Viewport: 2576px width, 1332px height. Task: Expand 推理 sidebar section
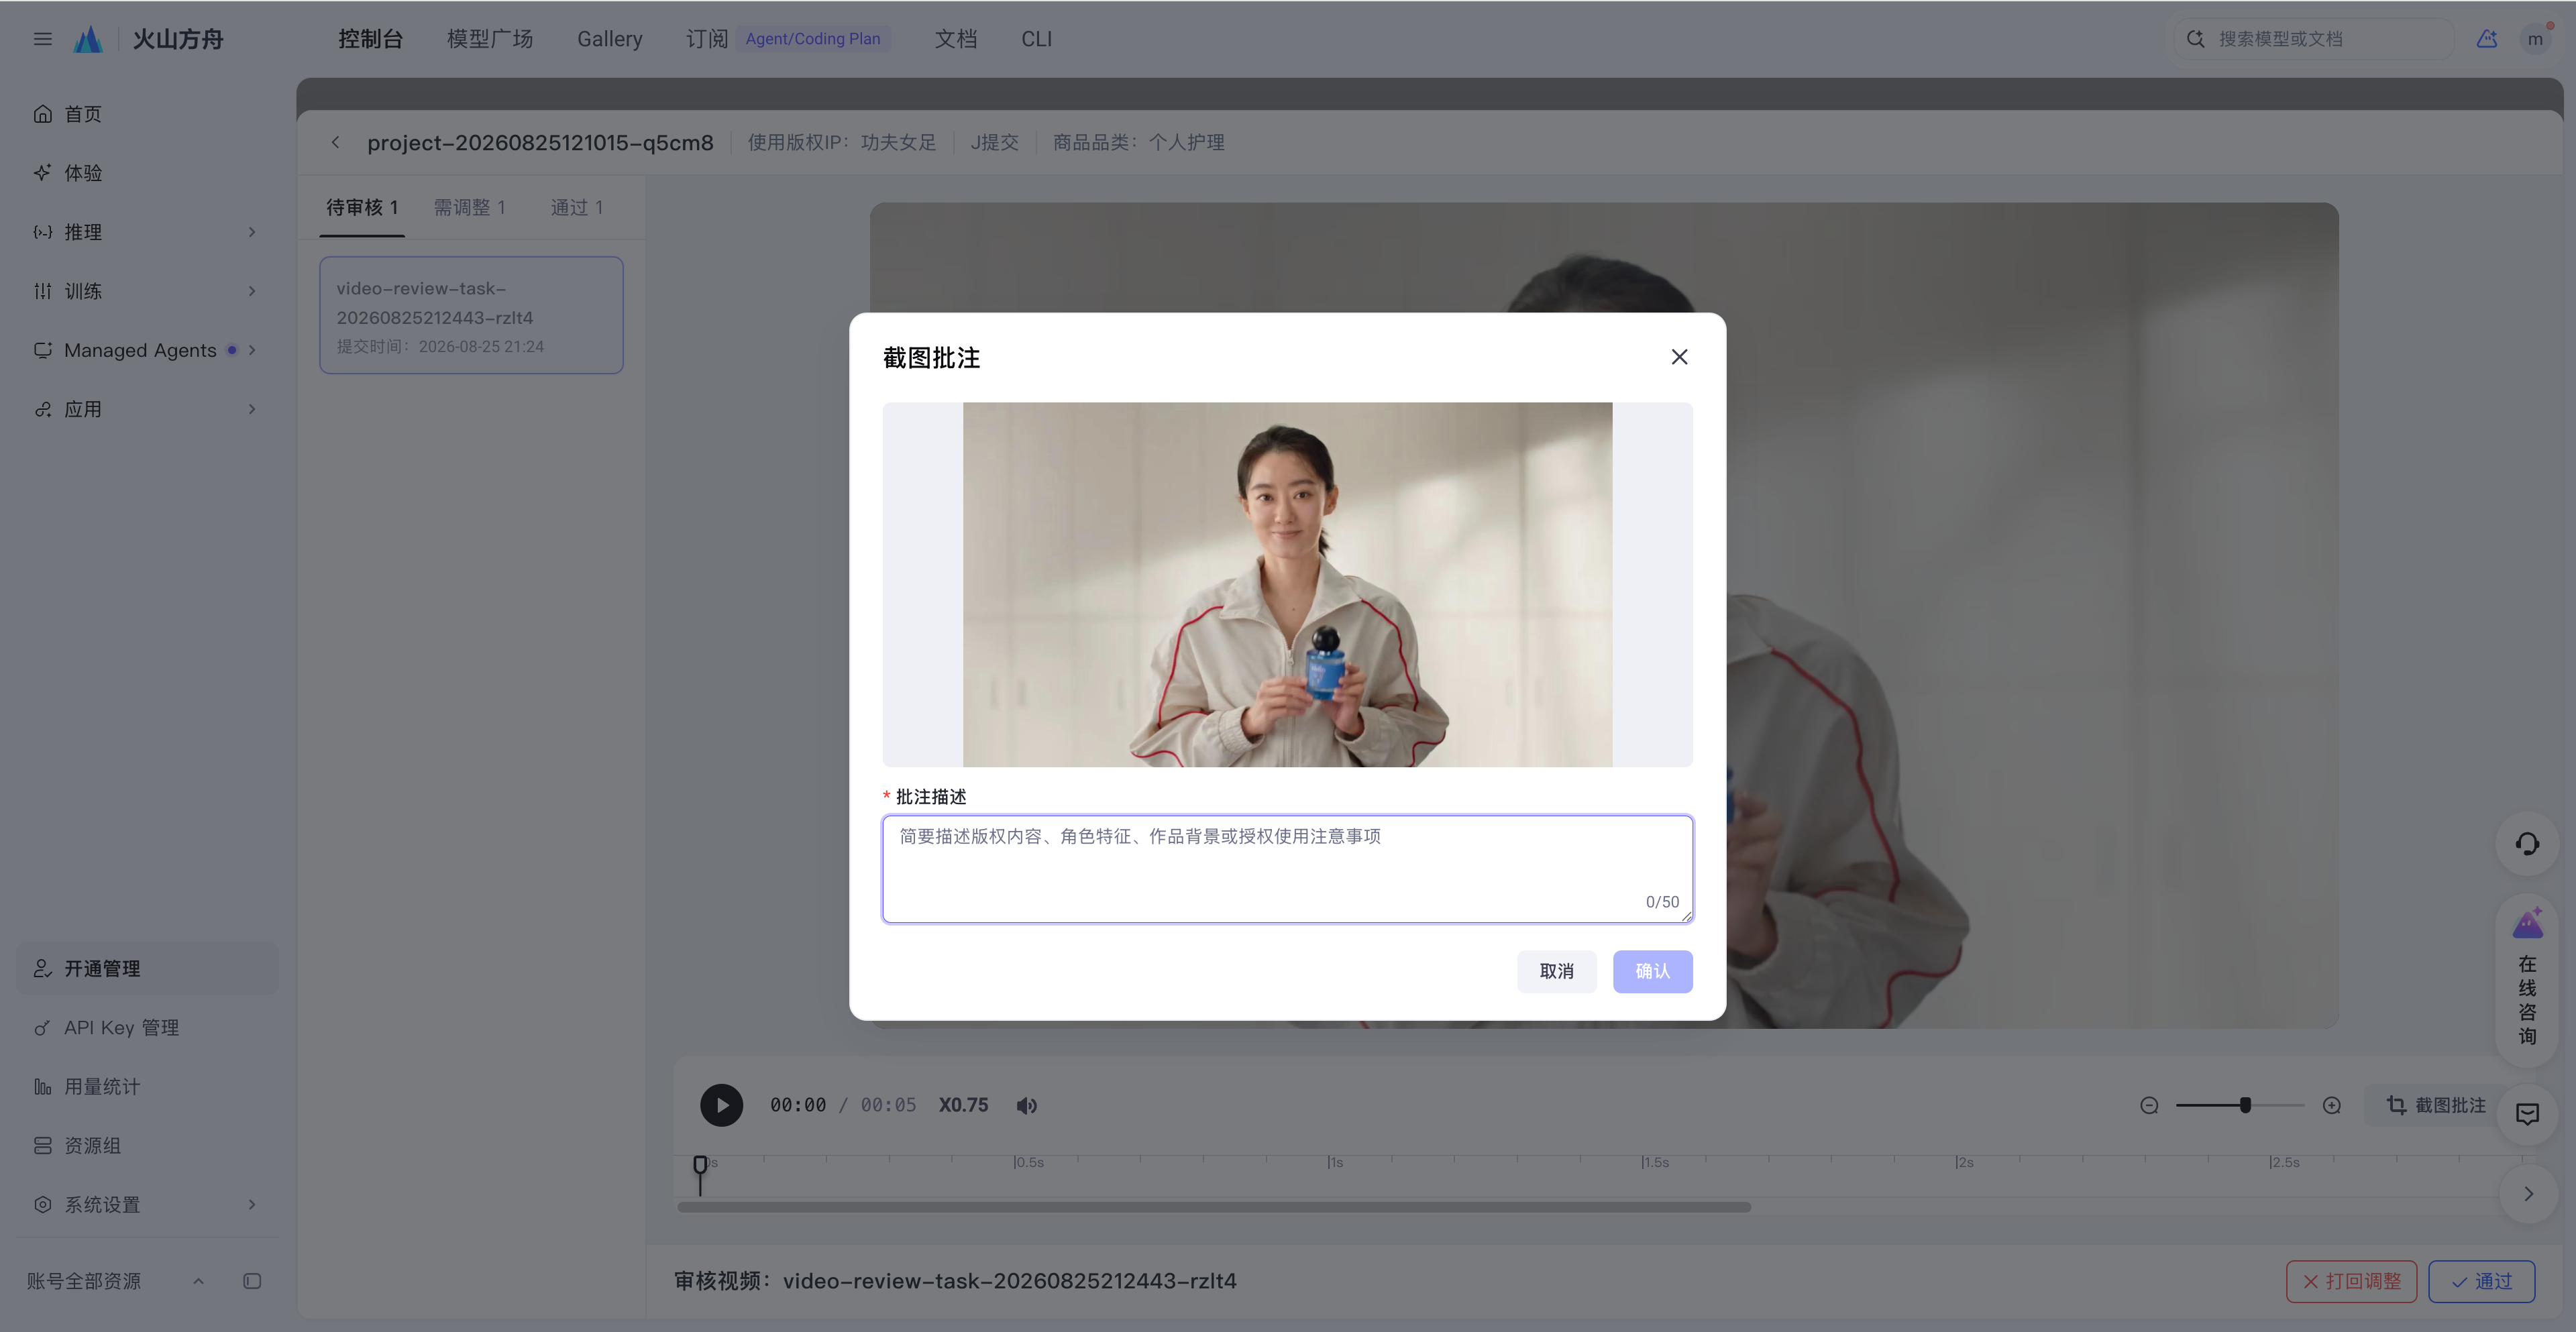click(x=147, y=232)
